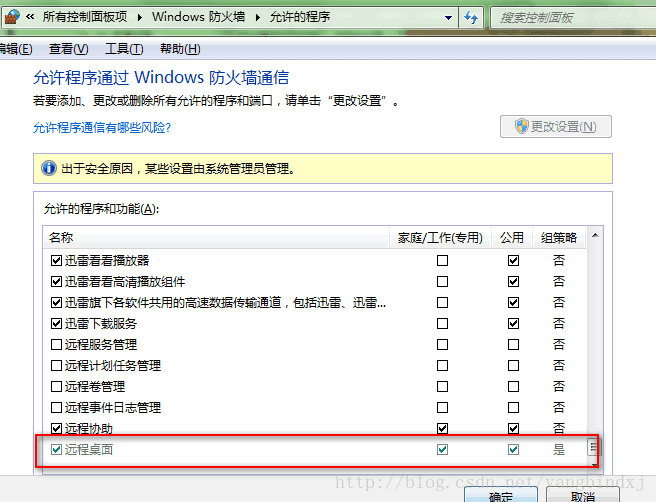This screenshot has width=656, height=502.
Task: Sort by 名称 column header
Action: (216, 238)
